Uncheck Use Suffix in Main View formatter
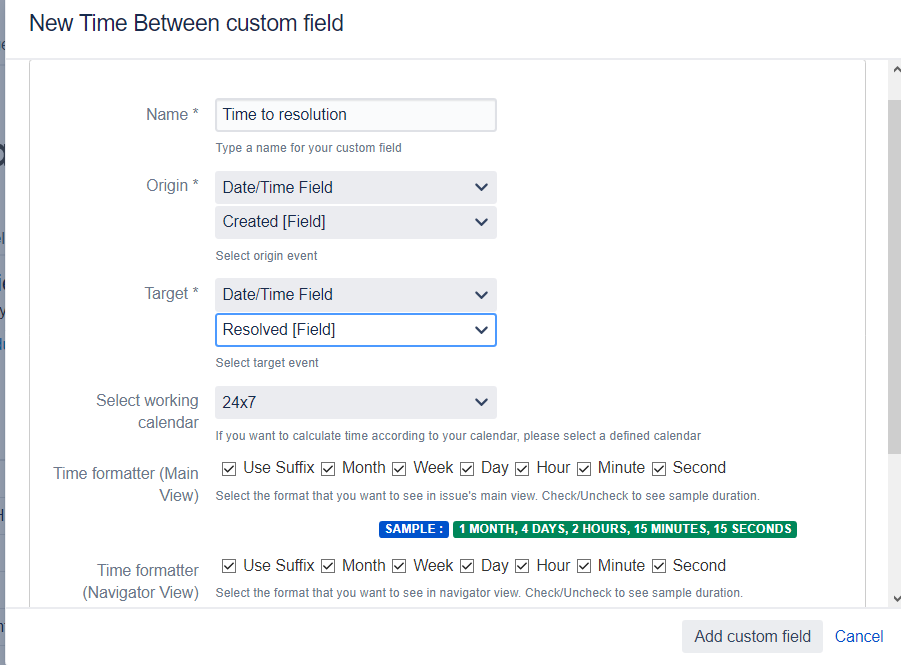 tap(229, 468)
